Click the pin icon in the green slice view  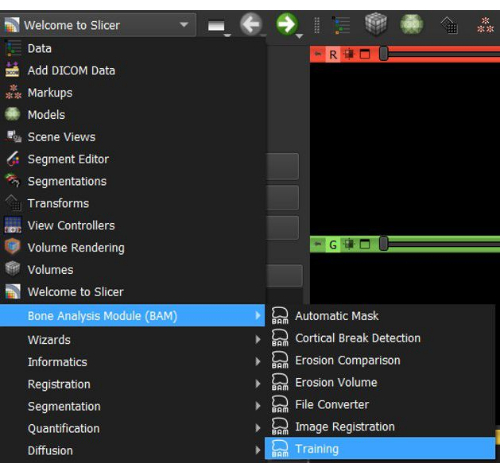pyautogui.click(x=318, y=244)
